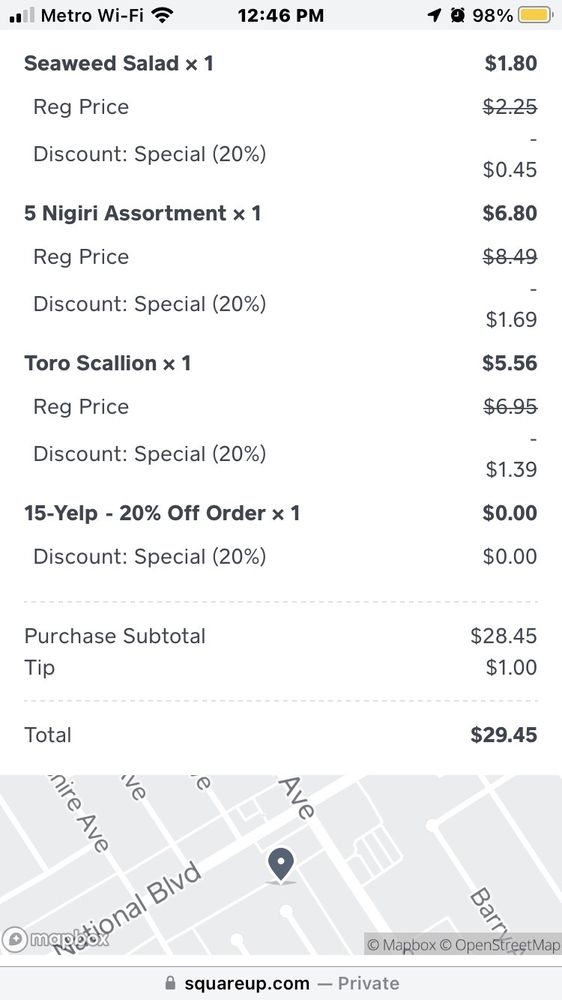562x1000 pixels.
Task: Select the 5 Nigiri Assortment item
Action: pyautogui.click(x=281, y=213)
